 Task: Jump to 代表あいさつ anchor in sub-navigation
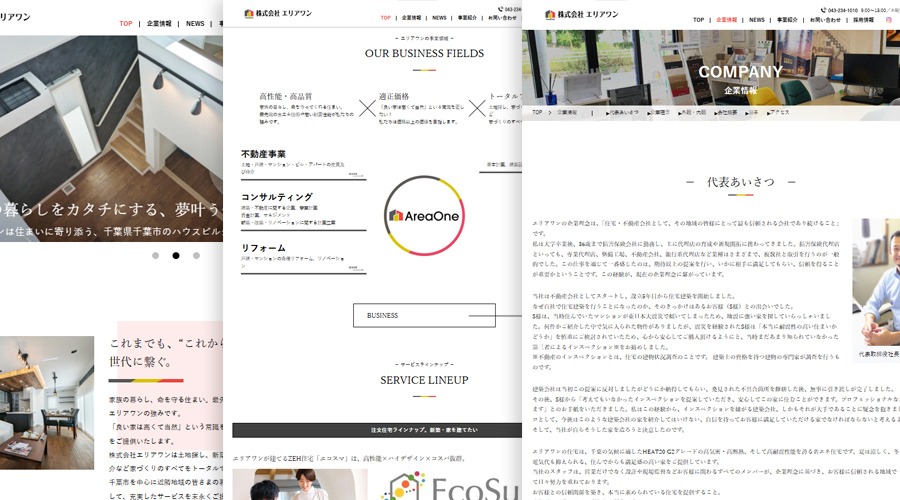(622, 112)
